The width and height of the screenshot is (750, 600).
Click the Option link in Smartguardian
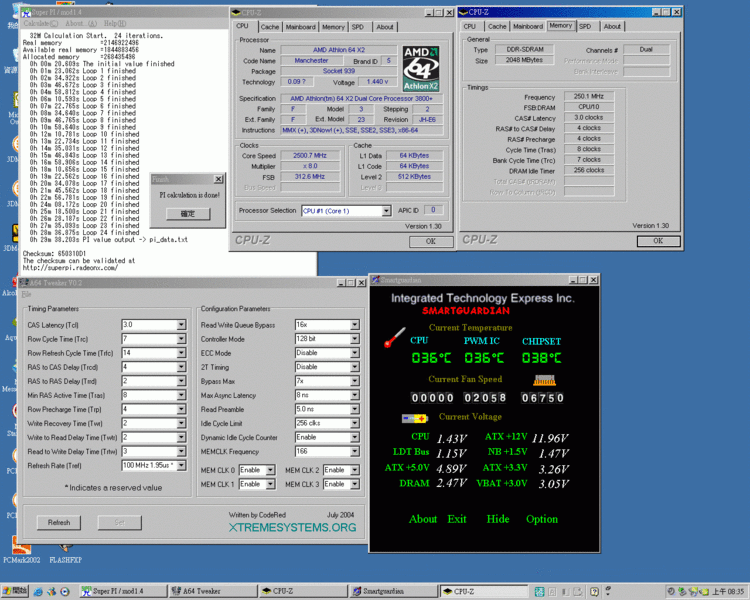[542, 519]
